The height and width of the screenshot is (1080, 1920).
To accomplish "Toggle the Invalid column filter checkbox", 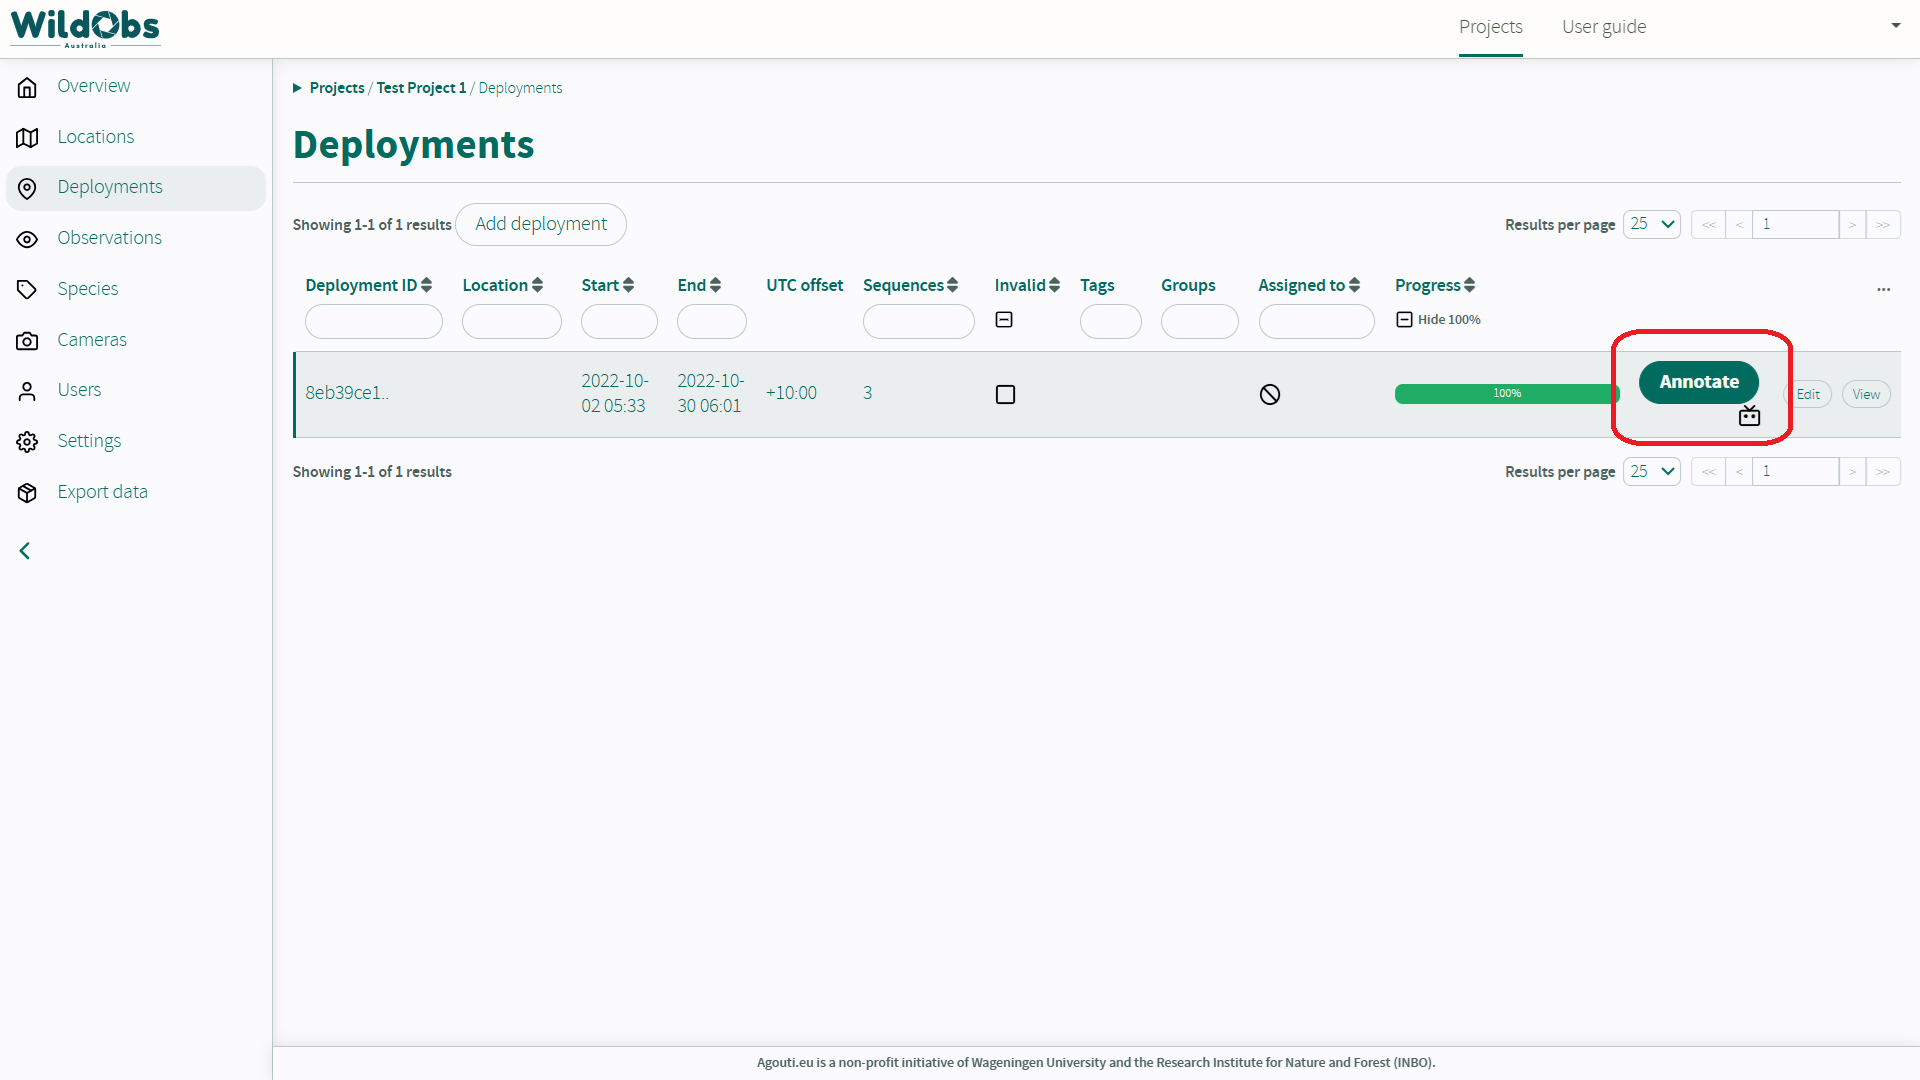I will [x=1004, y=319].
